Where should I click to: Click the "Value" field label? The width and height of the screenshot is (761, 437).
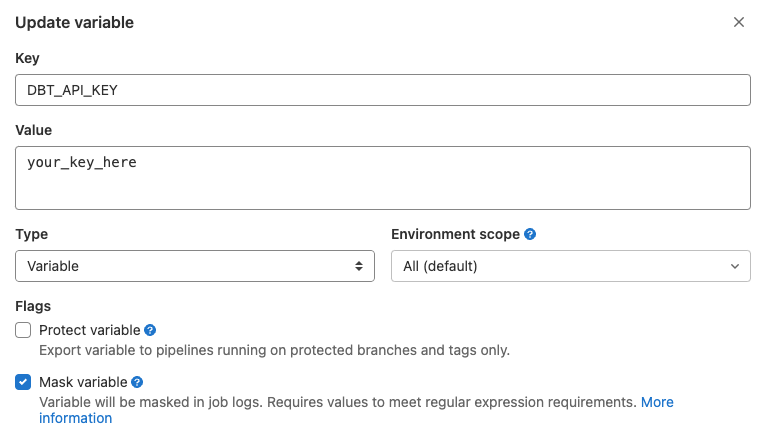33,130
